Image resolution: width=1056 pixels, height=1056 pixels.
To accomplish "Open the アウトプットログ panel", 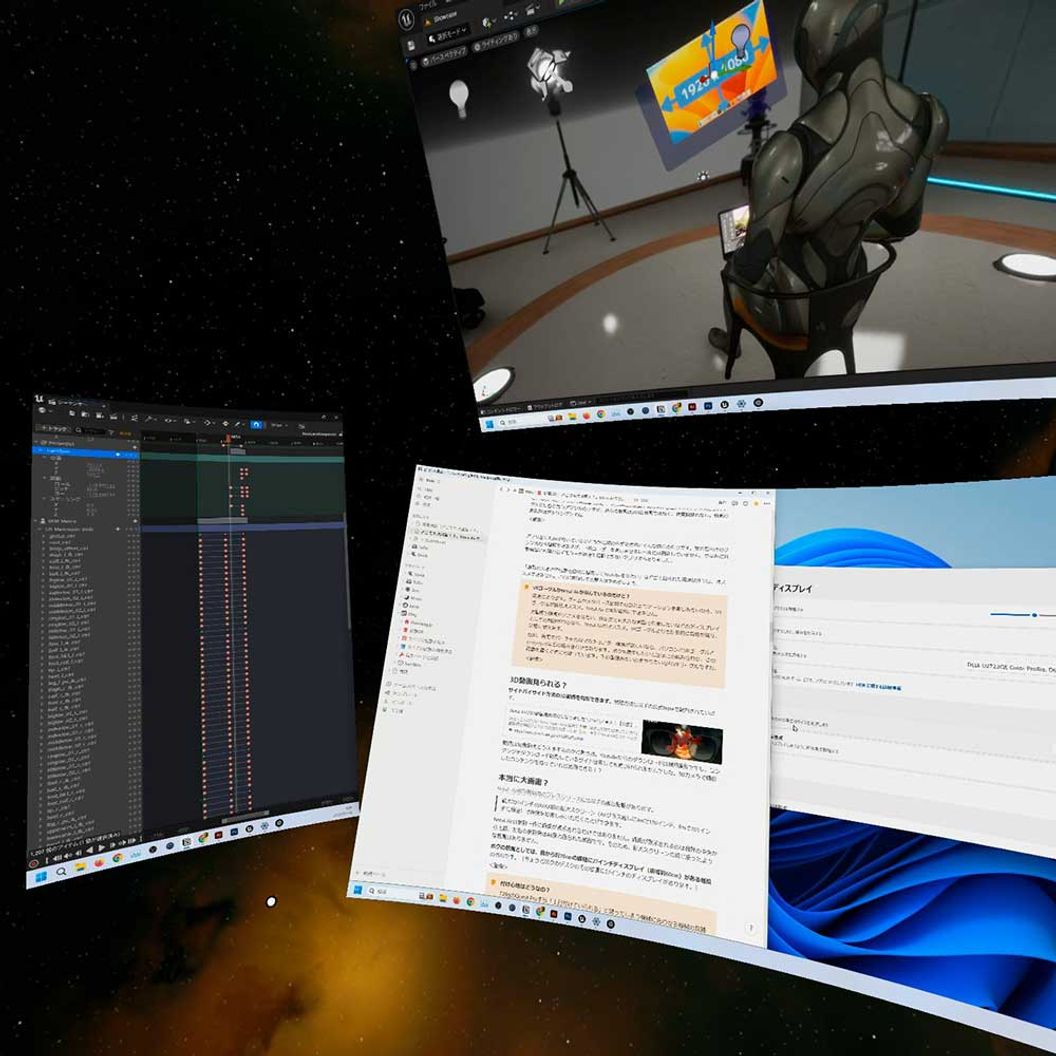I will [546, 407].
